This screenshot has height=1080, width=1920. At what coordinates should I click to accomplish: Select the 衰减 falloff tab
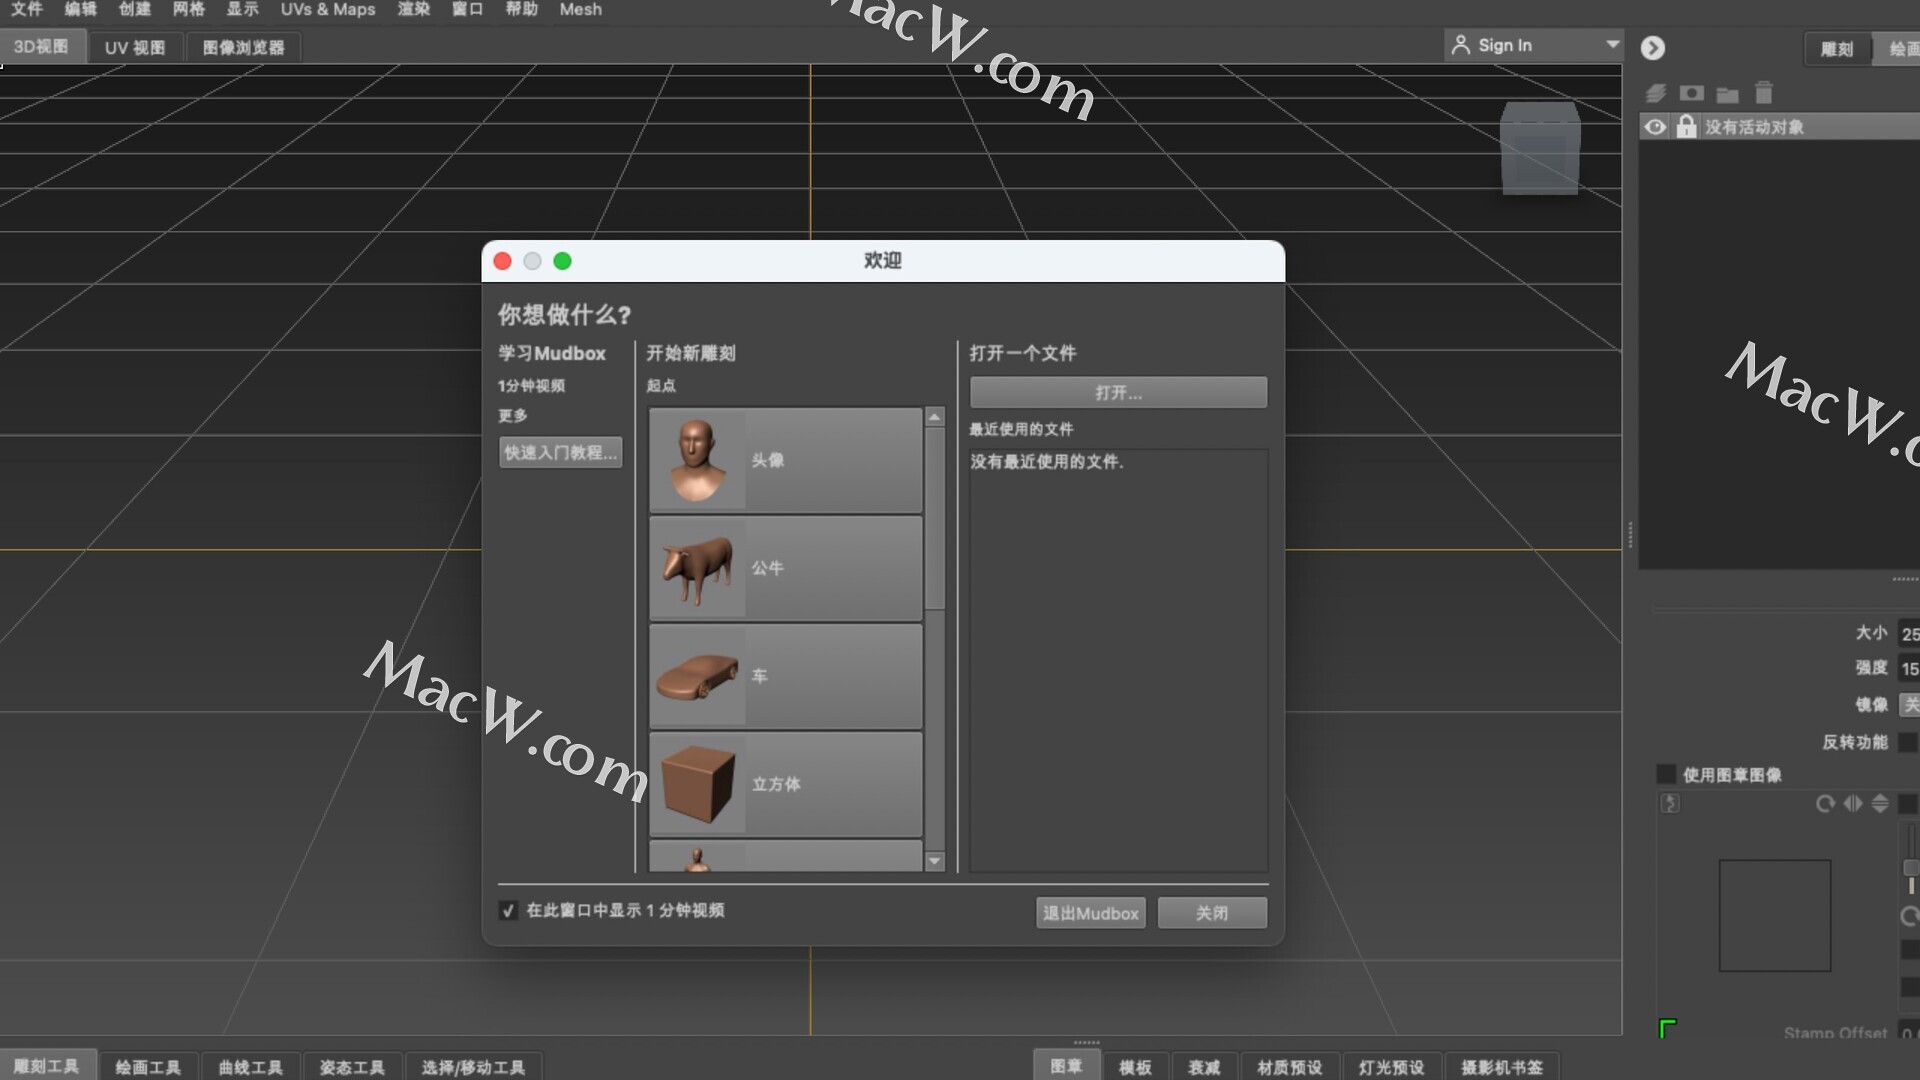[x=1204, y=1067]
